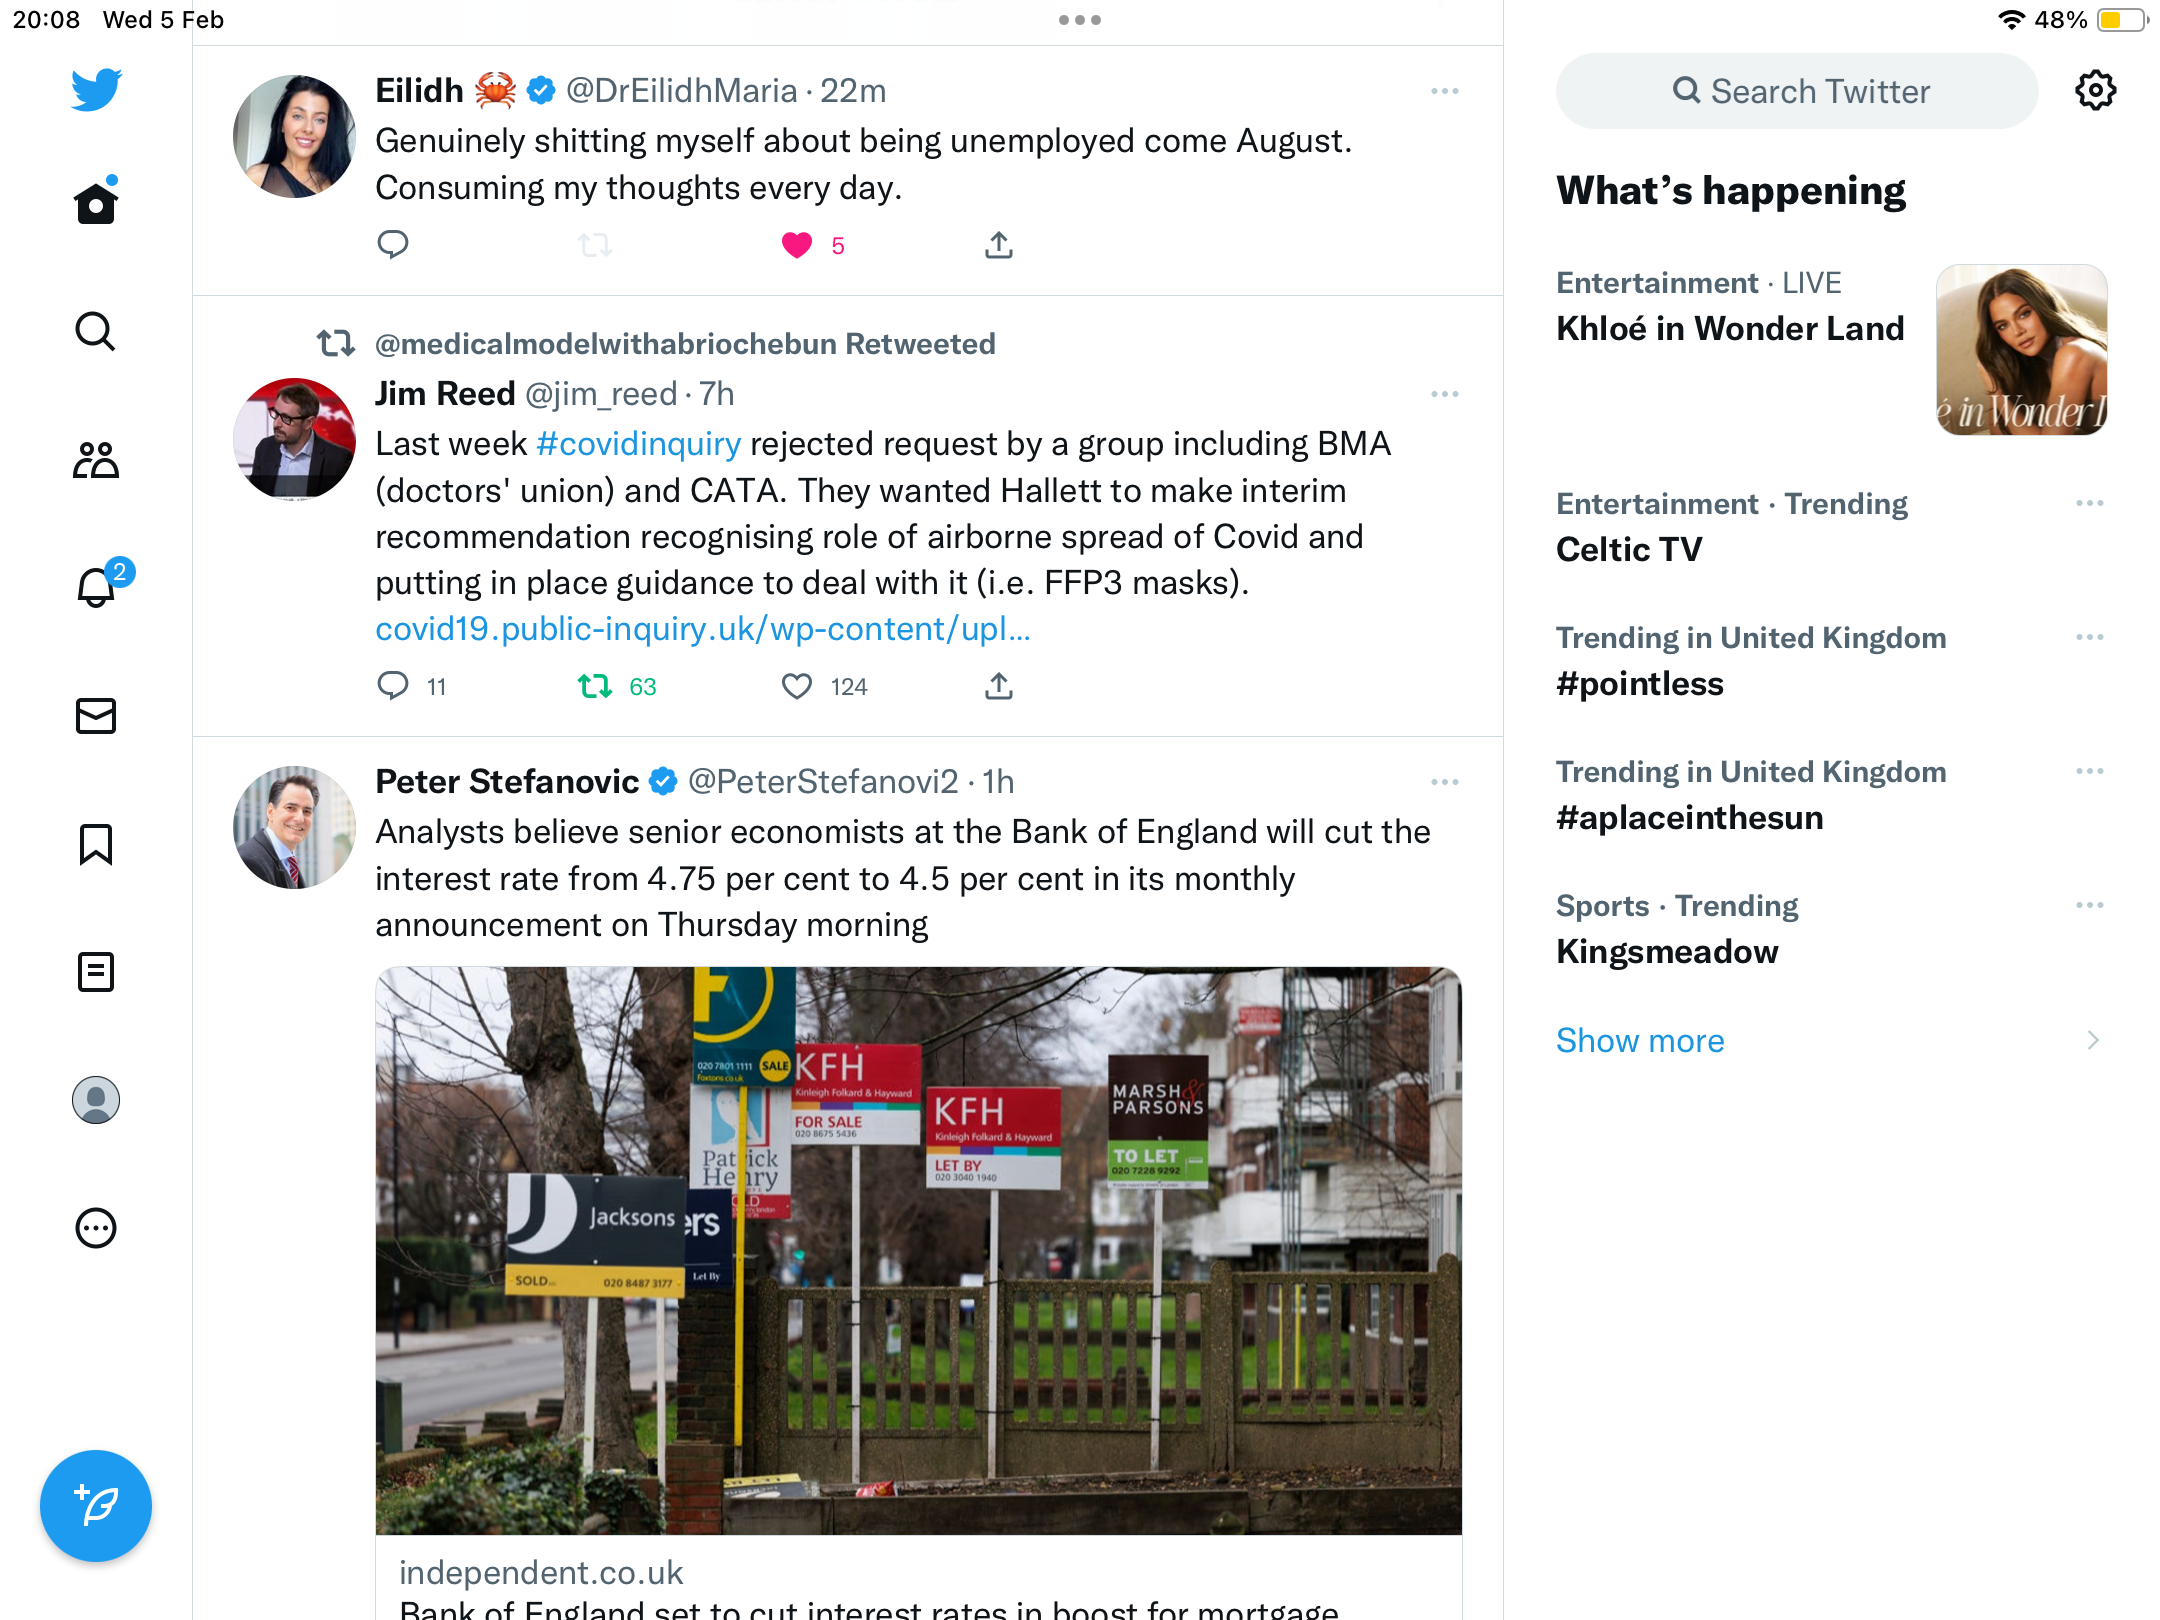Open the #pointless trending topic
The image size is (2160, 1620).
coord(1640,684)
